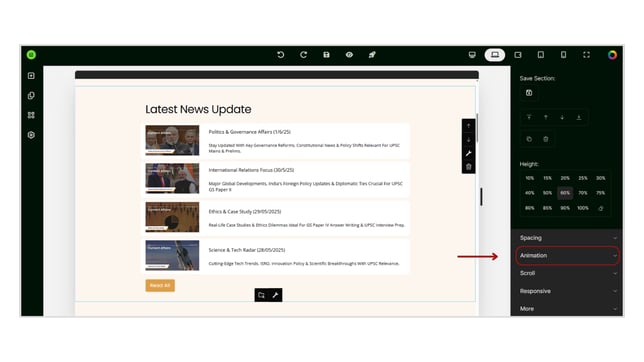Open Science & Tech Radar news item
This screenshot has height=362, width=644.
point(275,256)
